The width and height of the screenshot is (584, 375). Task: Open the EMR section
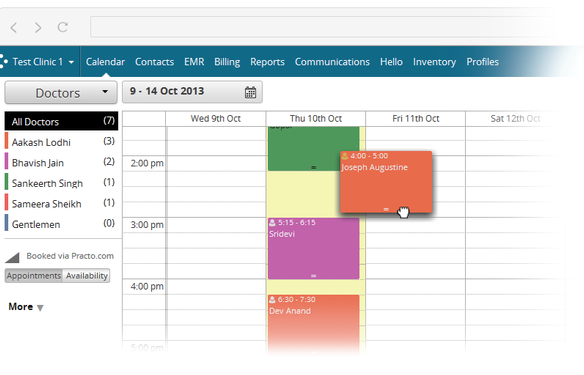click(x=194, y=62)
